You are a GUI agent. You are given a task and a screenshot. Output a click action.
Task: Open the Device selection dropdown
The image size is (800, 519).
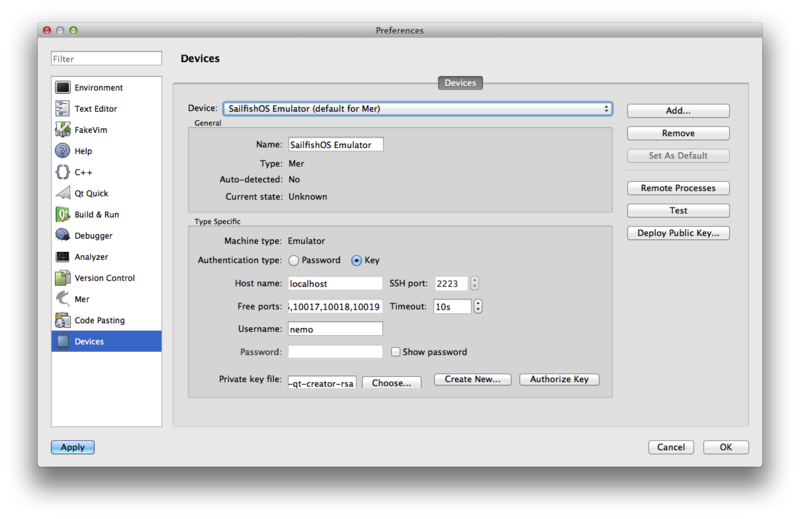pyautogui.click(x=417, y=108)
